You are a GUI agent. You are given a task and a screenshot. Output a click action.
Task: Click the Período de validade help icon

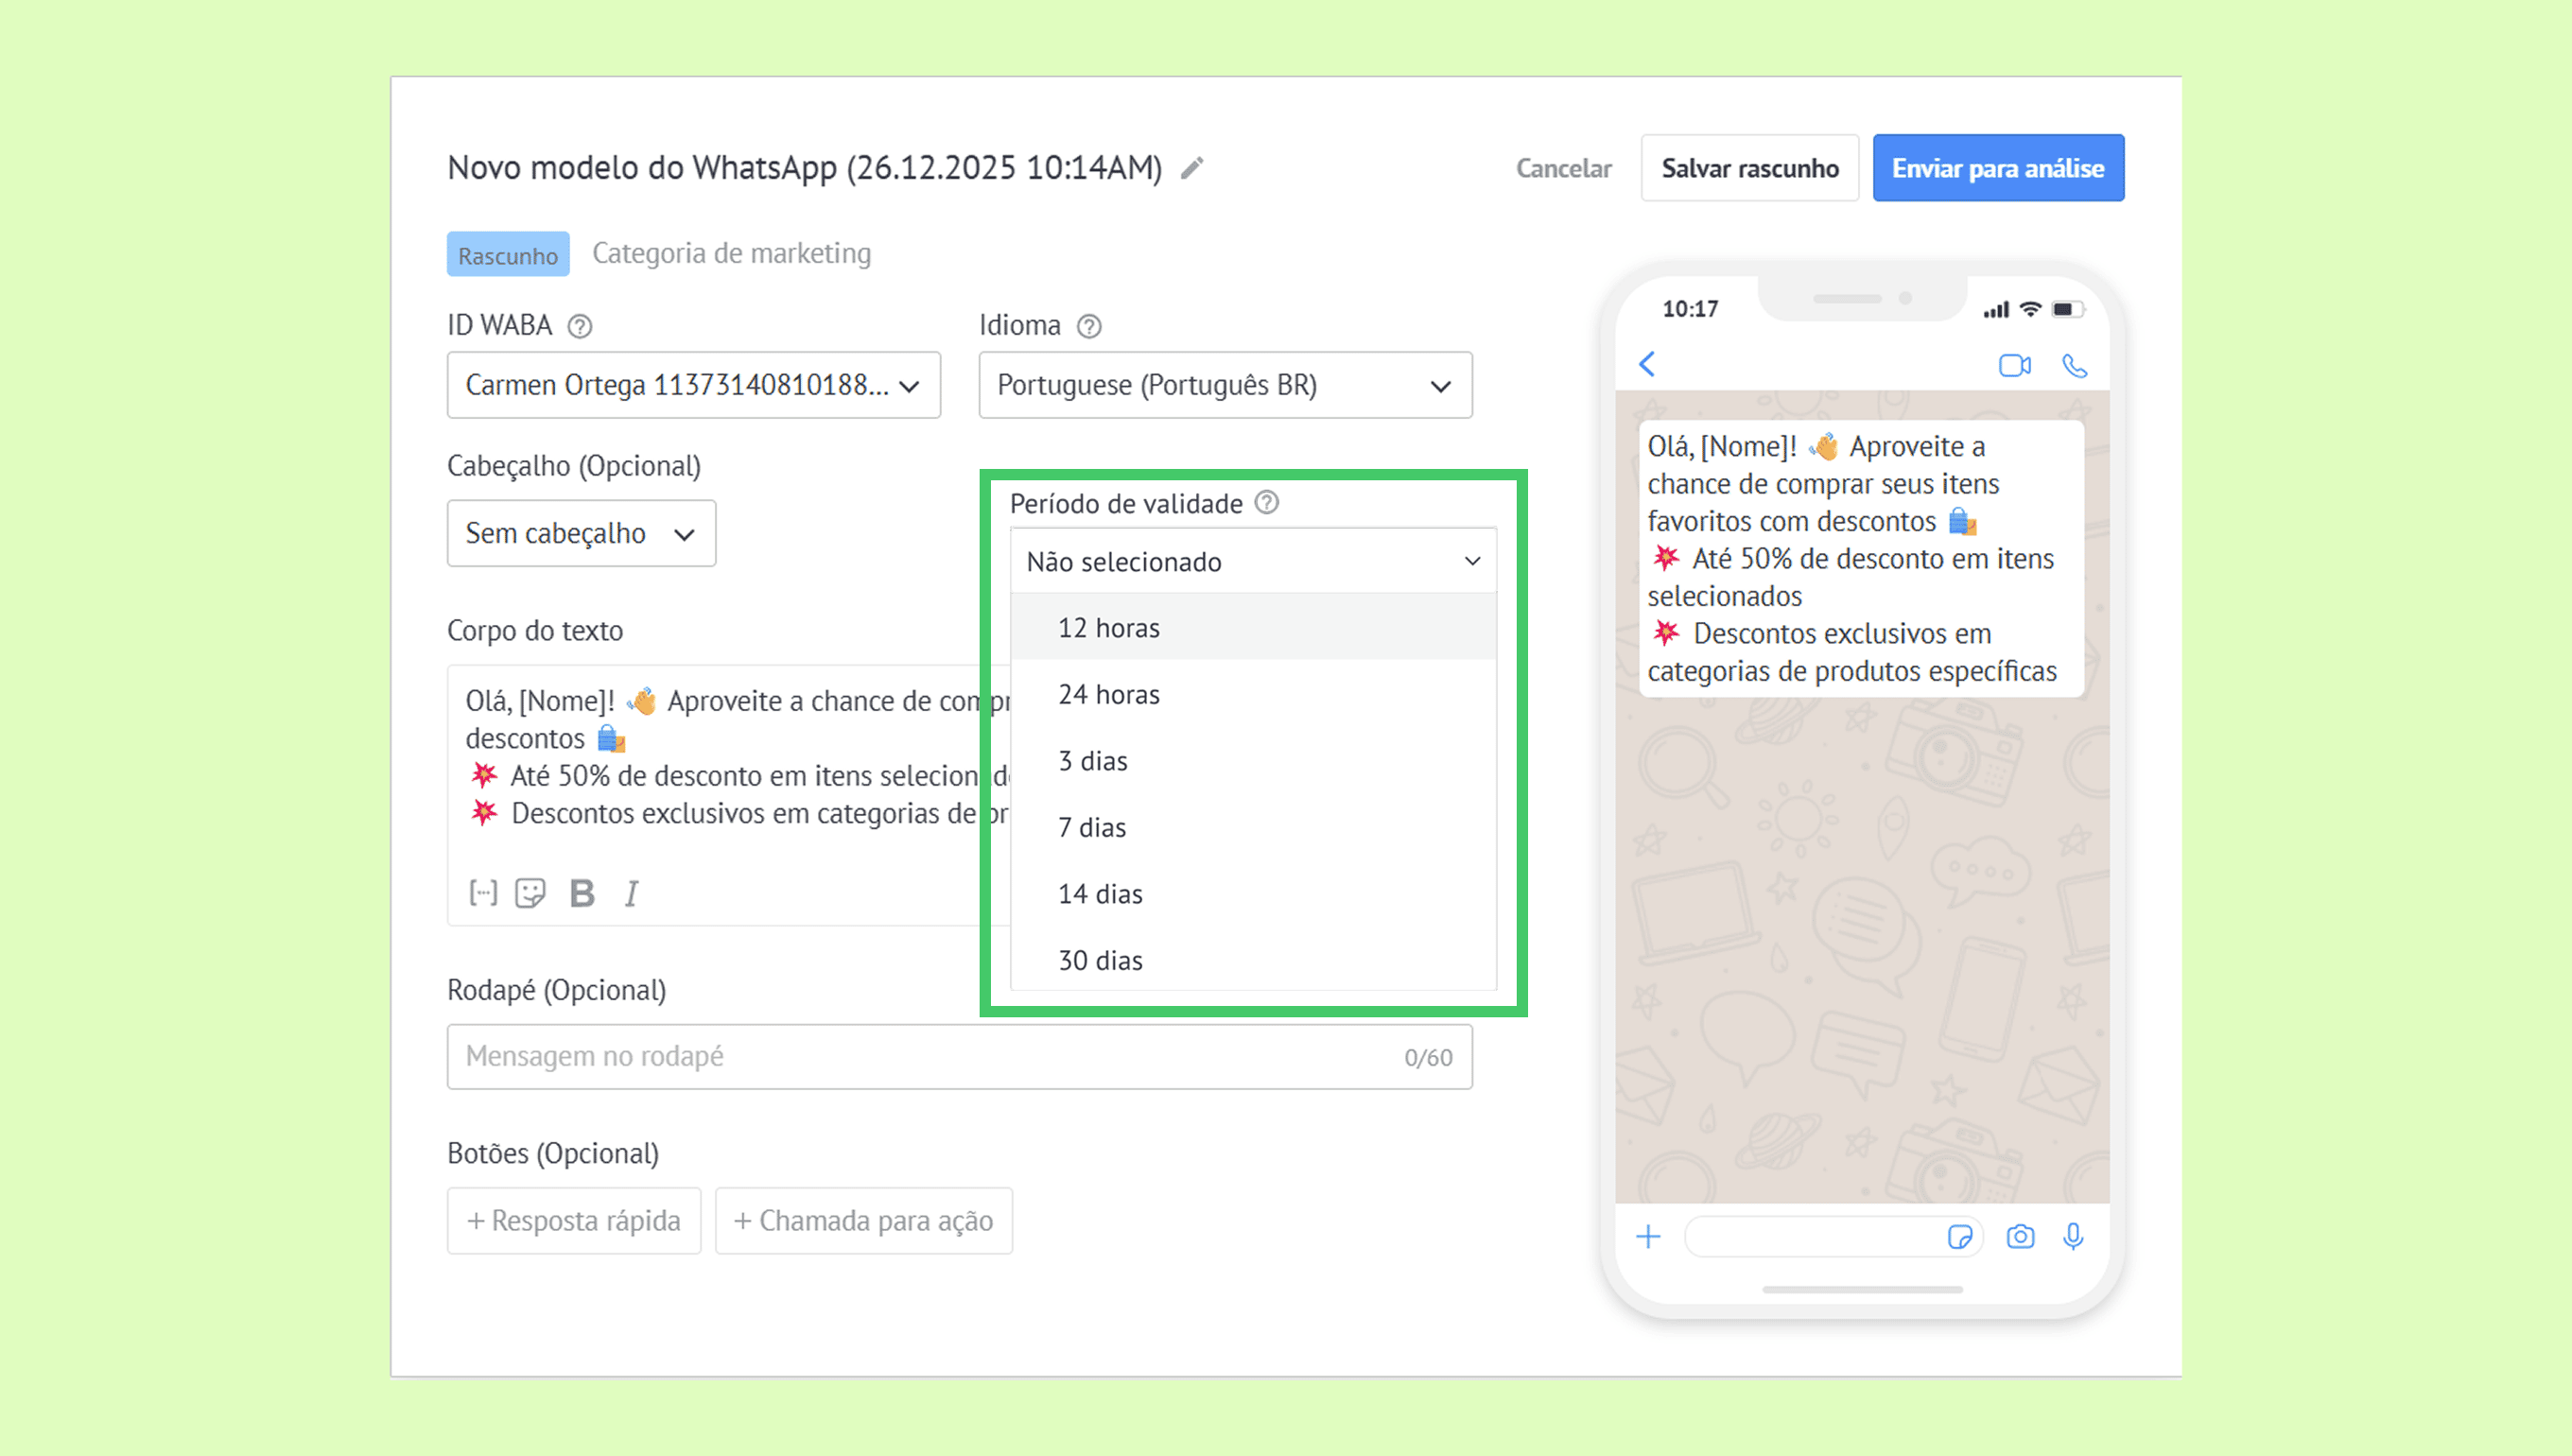point(1267,502)
